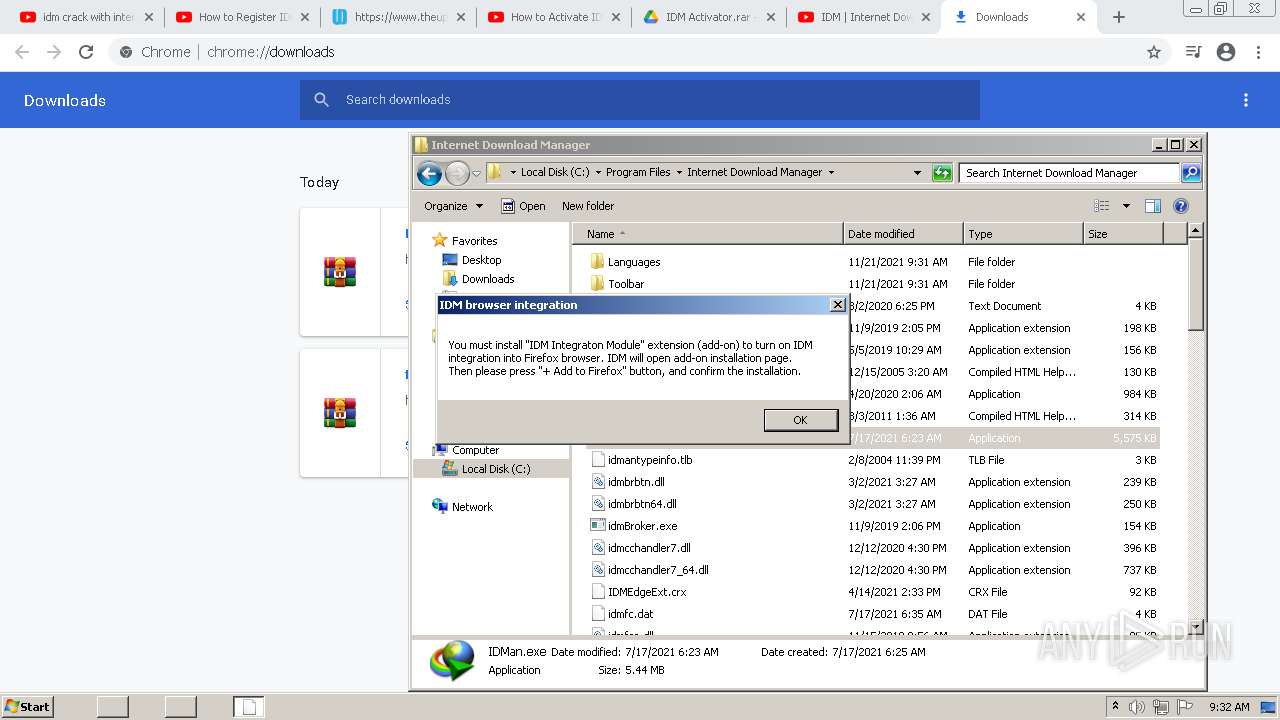Open Explorer help icon
Image resolution: width=1280 pixels, height=720 pixels.
pos(1180,206)
